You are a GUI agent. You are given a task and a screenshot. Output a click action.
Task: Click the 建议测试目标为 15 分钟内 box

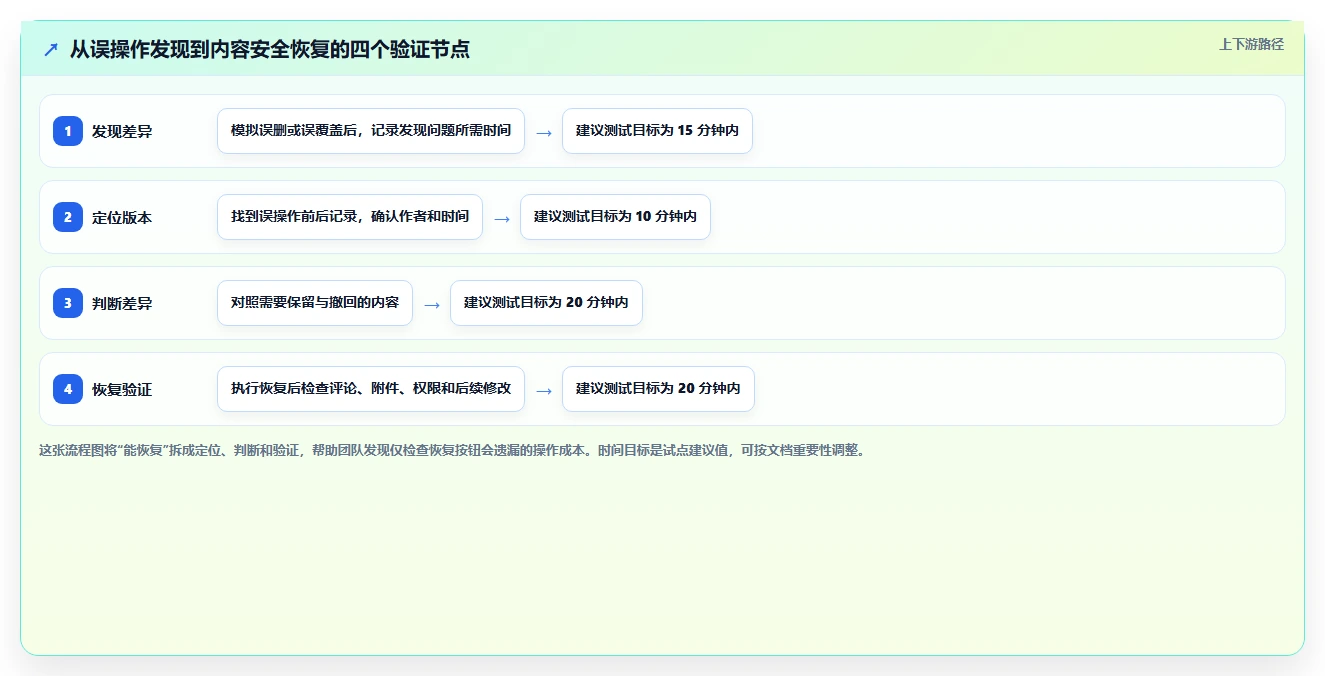657,131
